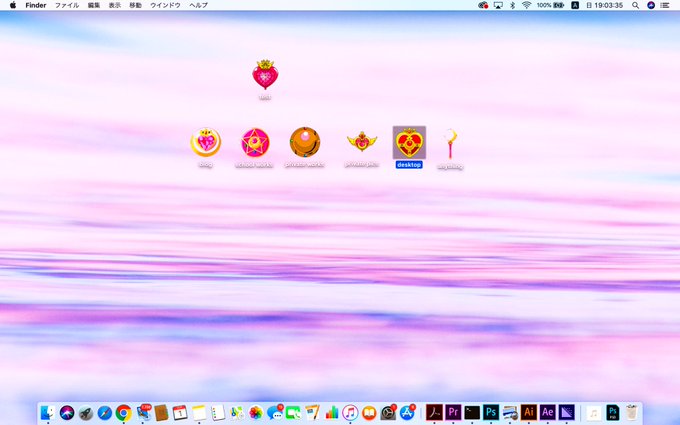The image size is (680, 425).
Task: Open Photoshop from the Dock
Action: (x=491, y=412)
